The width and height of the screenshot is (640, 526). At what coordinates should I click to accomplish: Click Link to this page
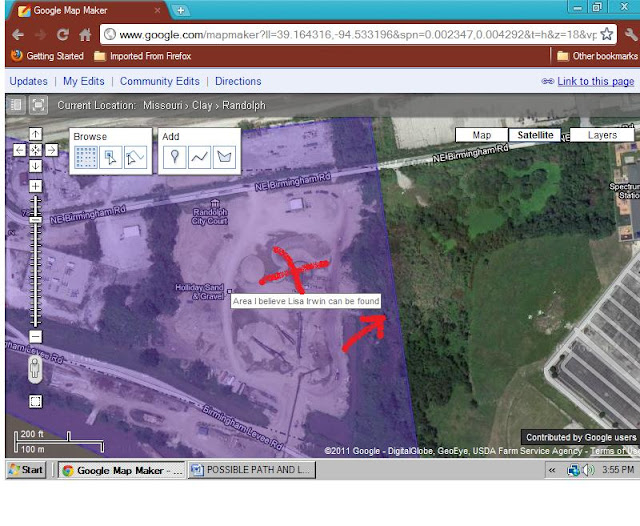(x=596, y=81)
